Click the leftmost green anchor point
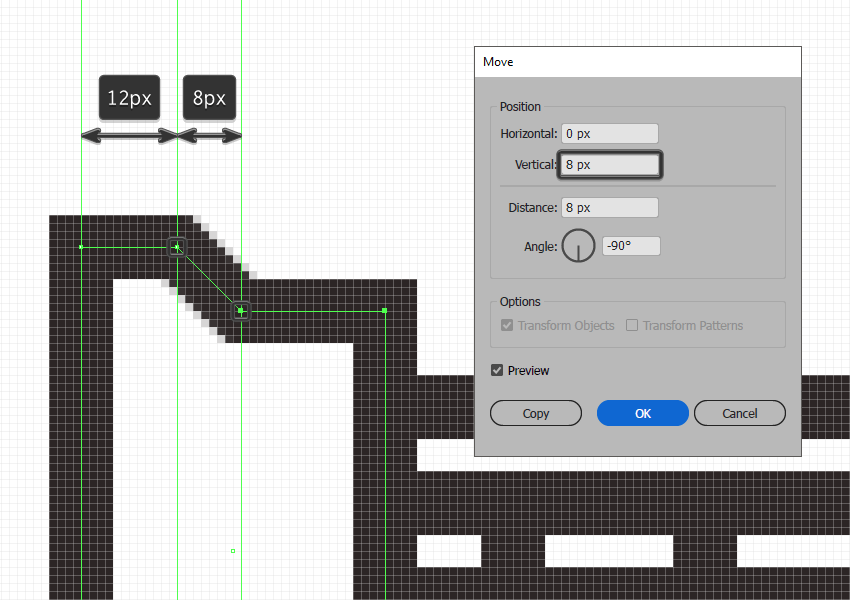Image resolution: width=850 pixels, height=600 pixels. [81, 247]
